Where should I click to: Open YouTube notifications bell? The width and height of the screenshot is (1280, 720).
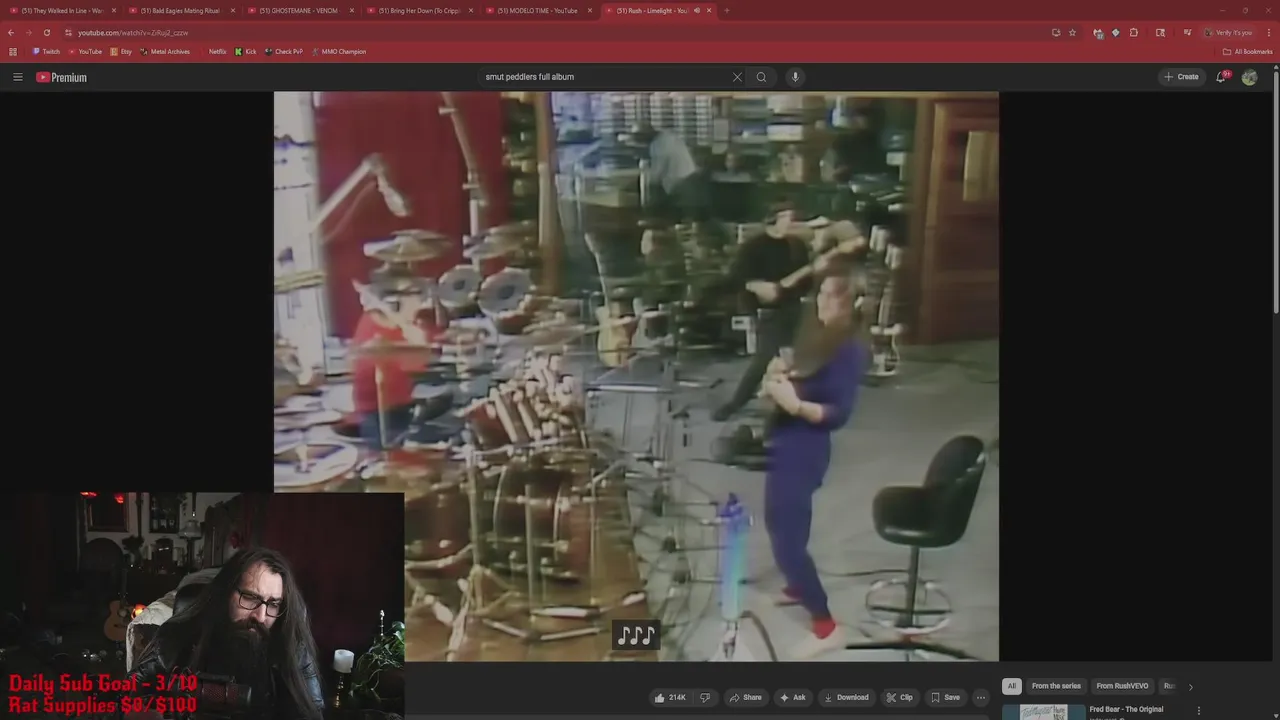pos(1221,77)
